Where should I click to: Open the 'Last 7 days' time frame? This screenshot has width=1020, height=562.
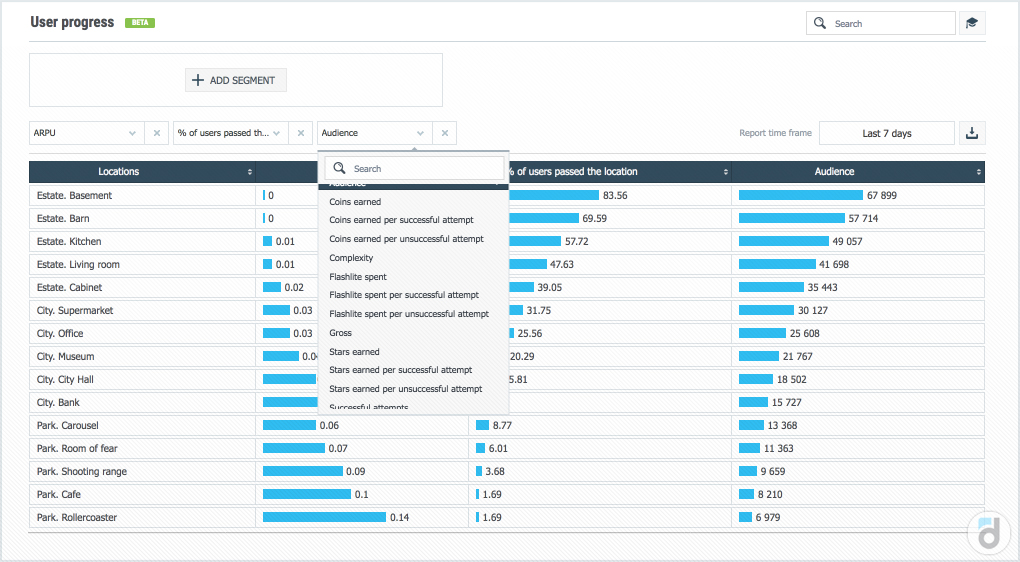pyautogui.click(x=886, y=133)
